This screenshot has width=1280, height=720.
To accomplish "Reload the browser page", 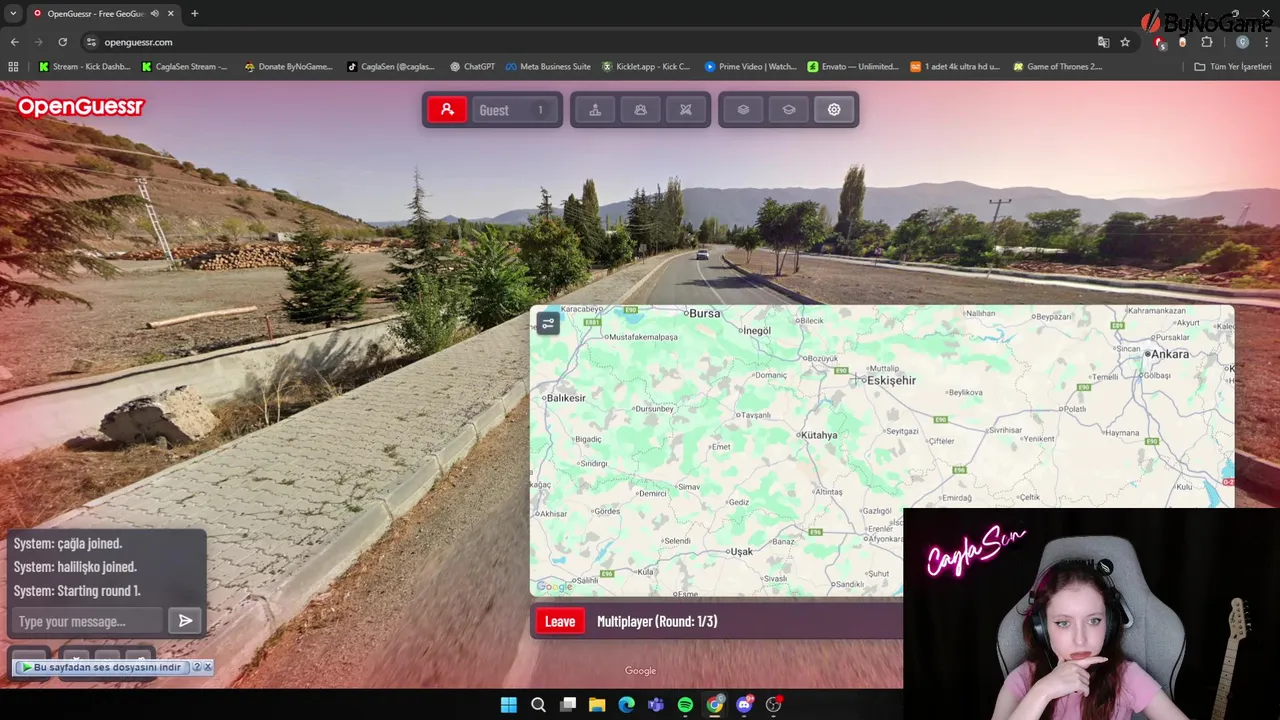I will (x=62, y=42).
